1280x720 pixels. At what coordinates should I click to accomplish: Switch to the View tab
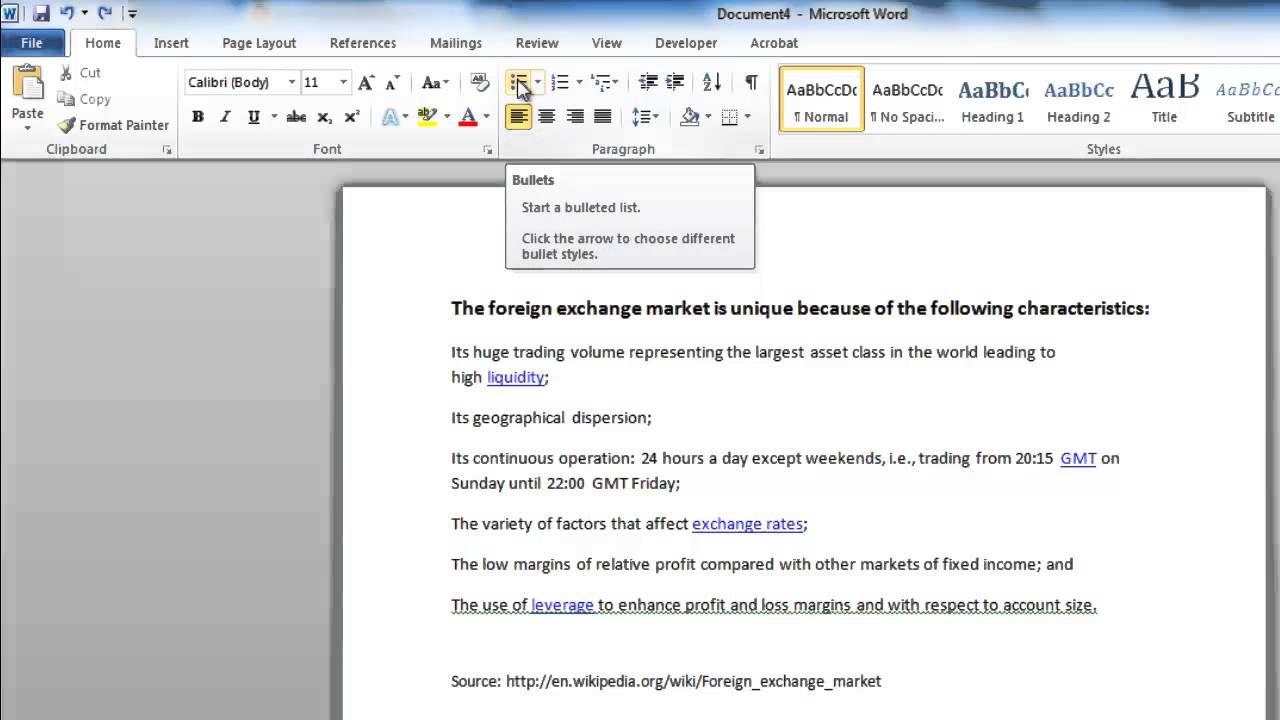pyautogui.click(x=607, y=43)
